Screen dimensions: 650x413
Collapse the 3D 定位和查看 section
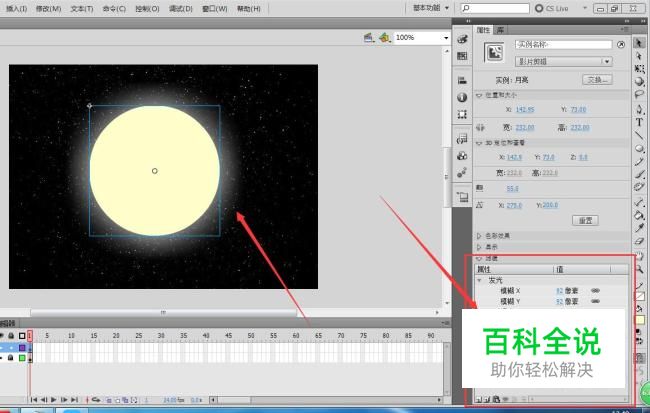479,143
